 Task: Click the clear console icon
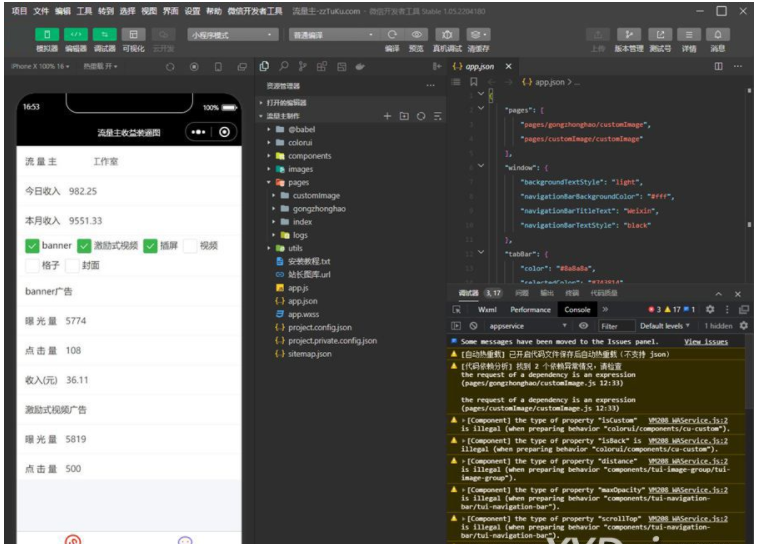click(473, 326)
